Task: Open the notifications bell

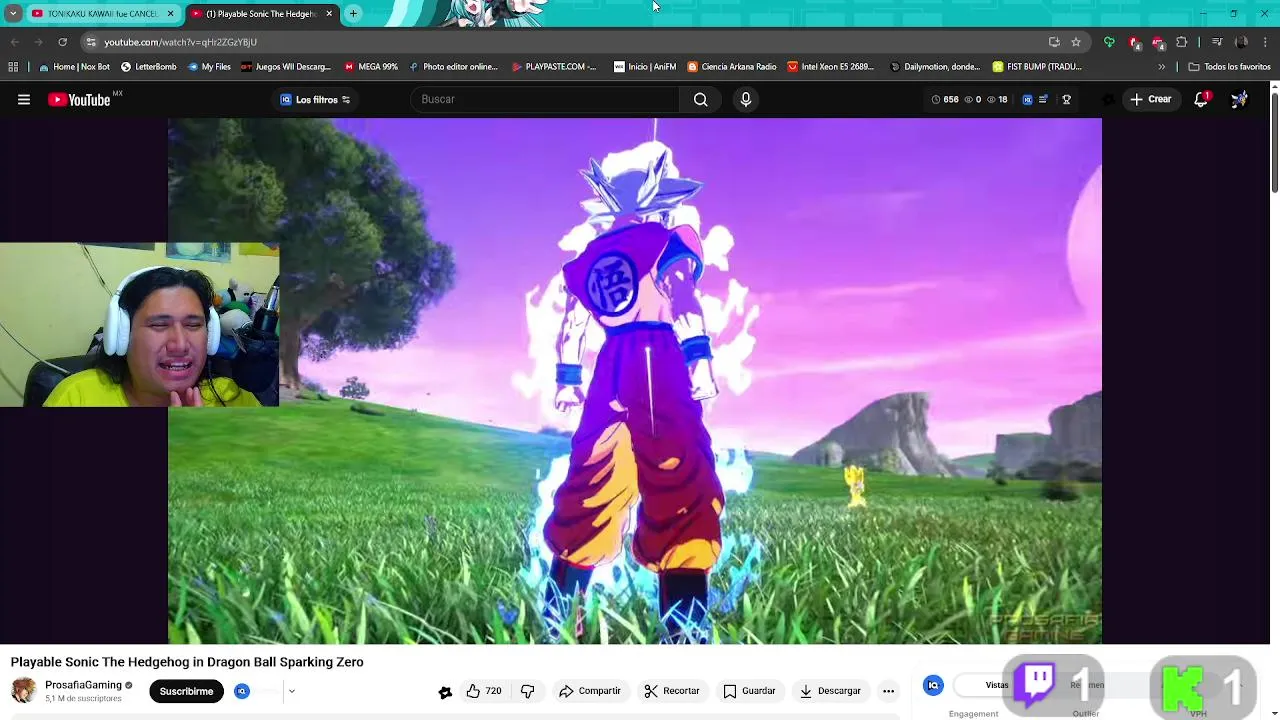Action: [1201, 99]
